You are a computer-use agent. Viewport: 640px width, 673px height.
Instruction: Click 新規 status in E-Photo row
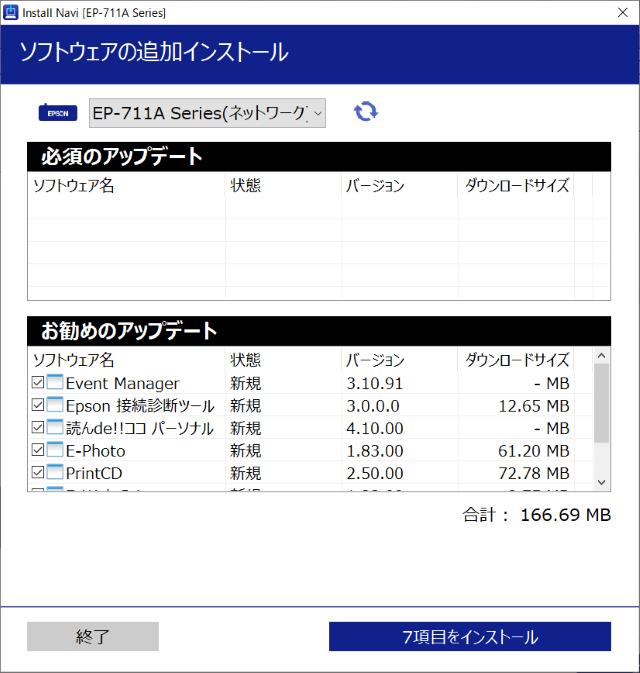click(x=246, y=451)
